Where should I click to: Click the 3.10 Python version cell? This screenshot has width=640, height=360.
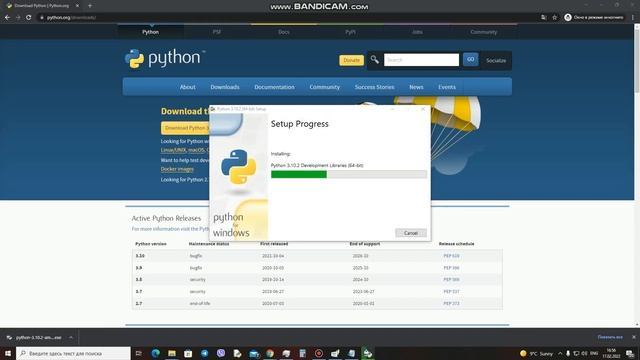point(140,256)
